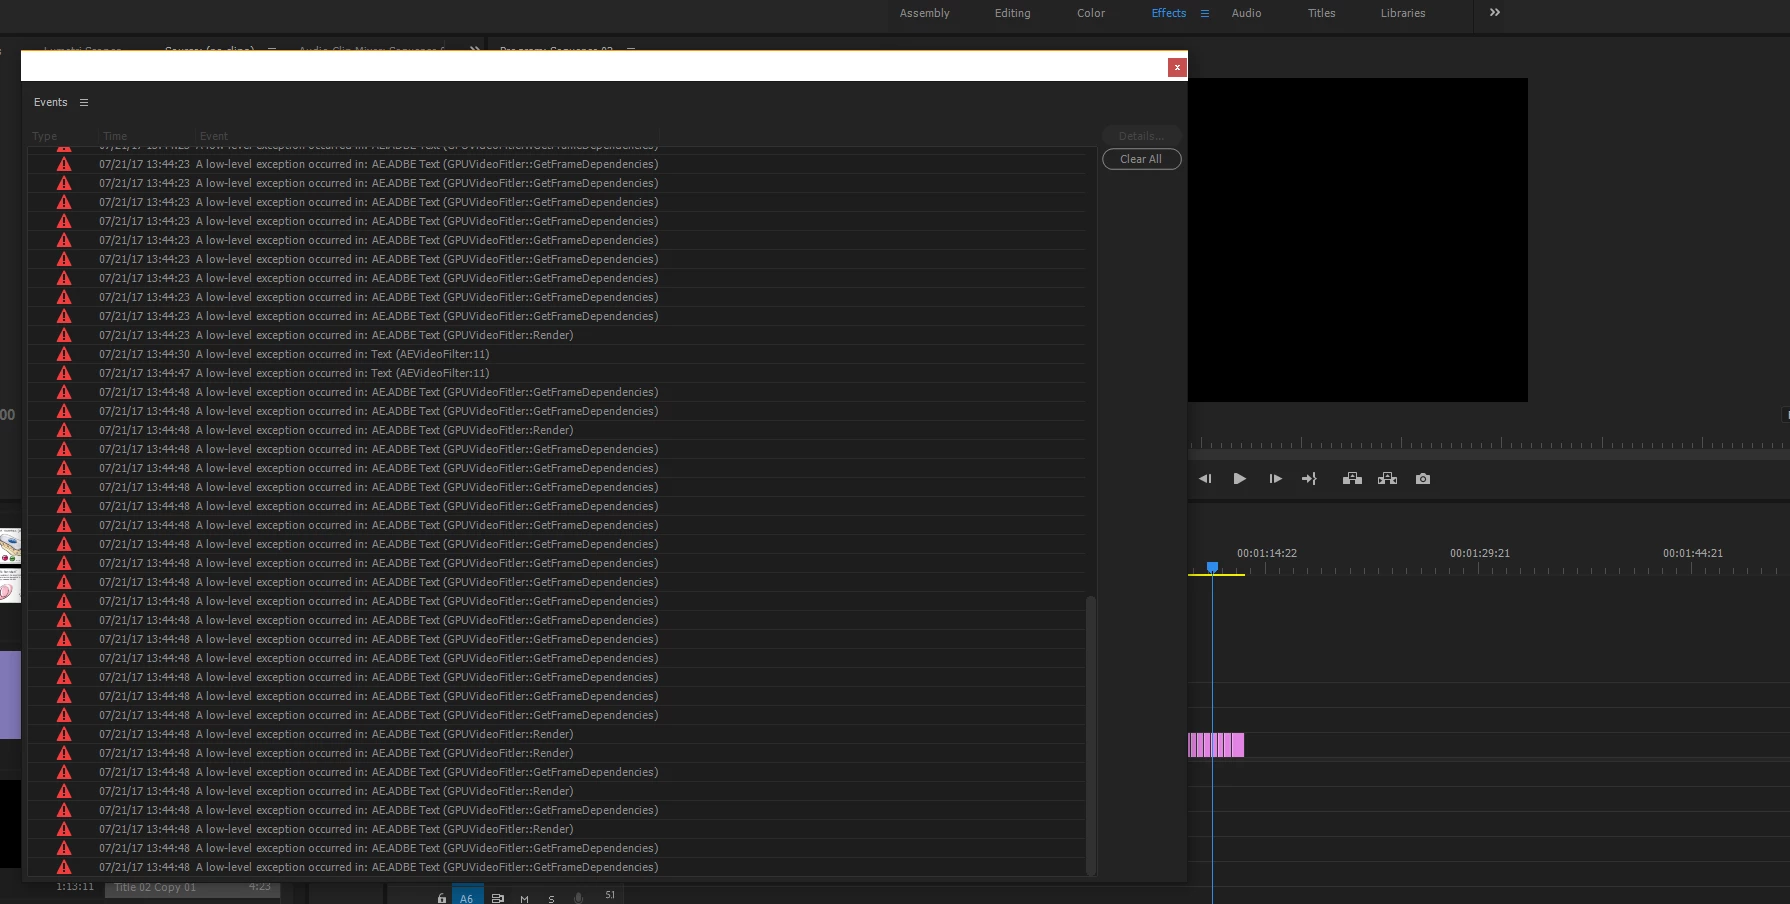Image resolution: width=1790 pixels, height=904 pixels.
Task: Click timeline ruler at 00:01:44:21
Action: point(1692,553)
